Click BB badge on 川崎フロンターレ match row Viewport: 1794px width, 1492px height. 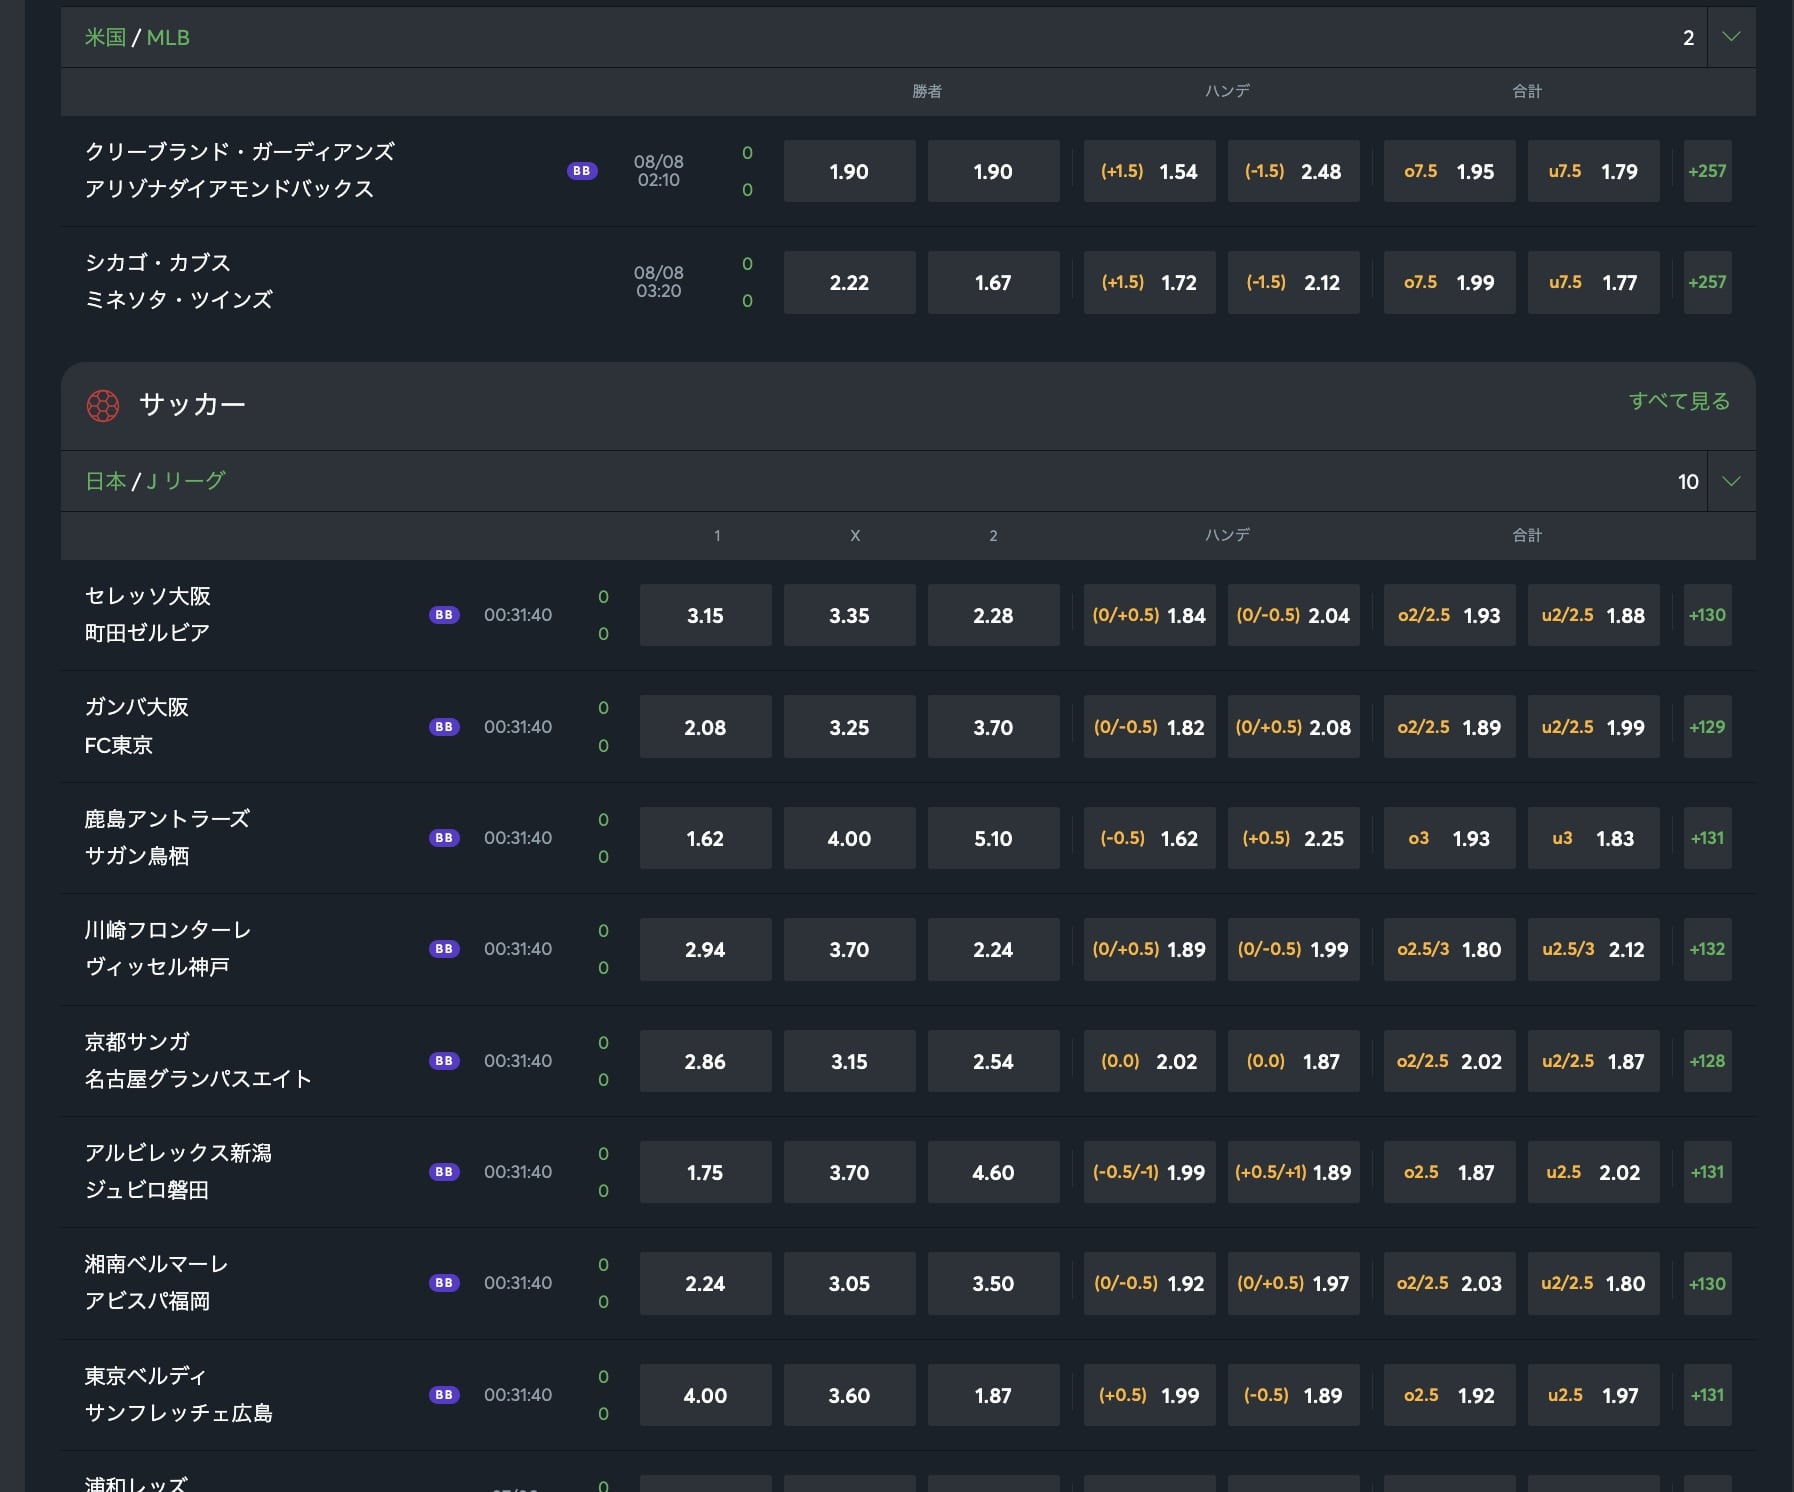tap(444, 949)
